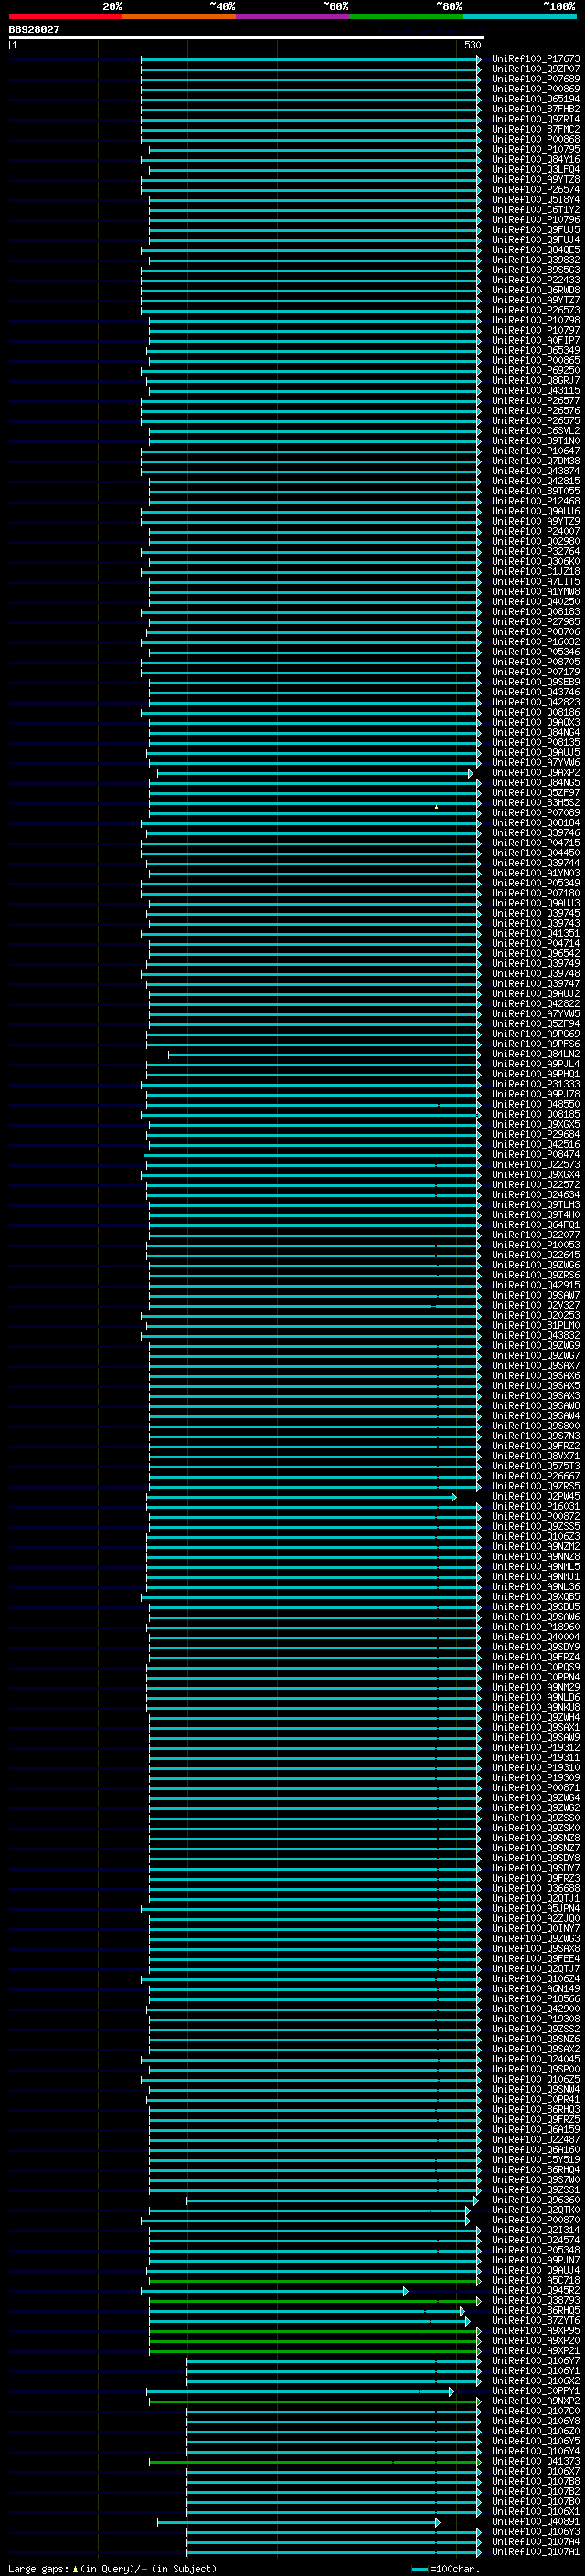Select the UniRef100_O40891 hit label
The height and width of the screenshot is (2576, 585).
(536, 2521)
